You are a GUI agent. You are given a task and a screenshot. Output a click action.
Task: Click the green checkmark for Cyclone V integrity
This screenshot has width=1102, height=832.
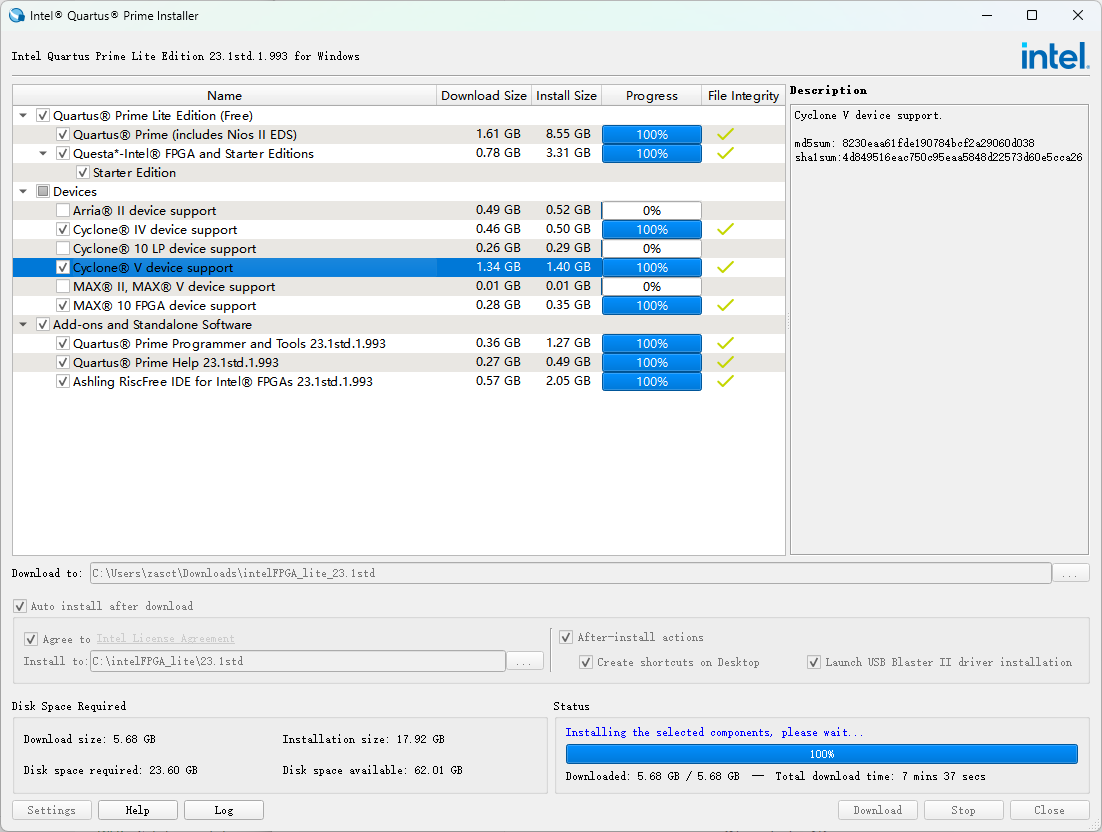click(x=725, y=267)
